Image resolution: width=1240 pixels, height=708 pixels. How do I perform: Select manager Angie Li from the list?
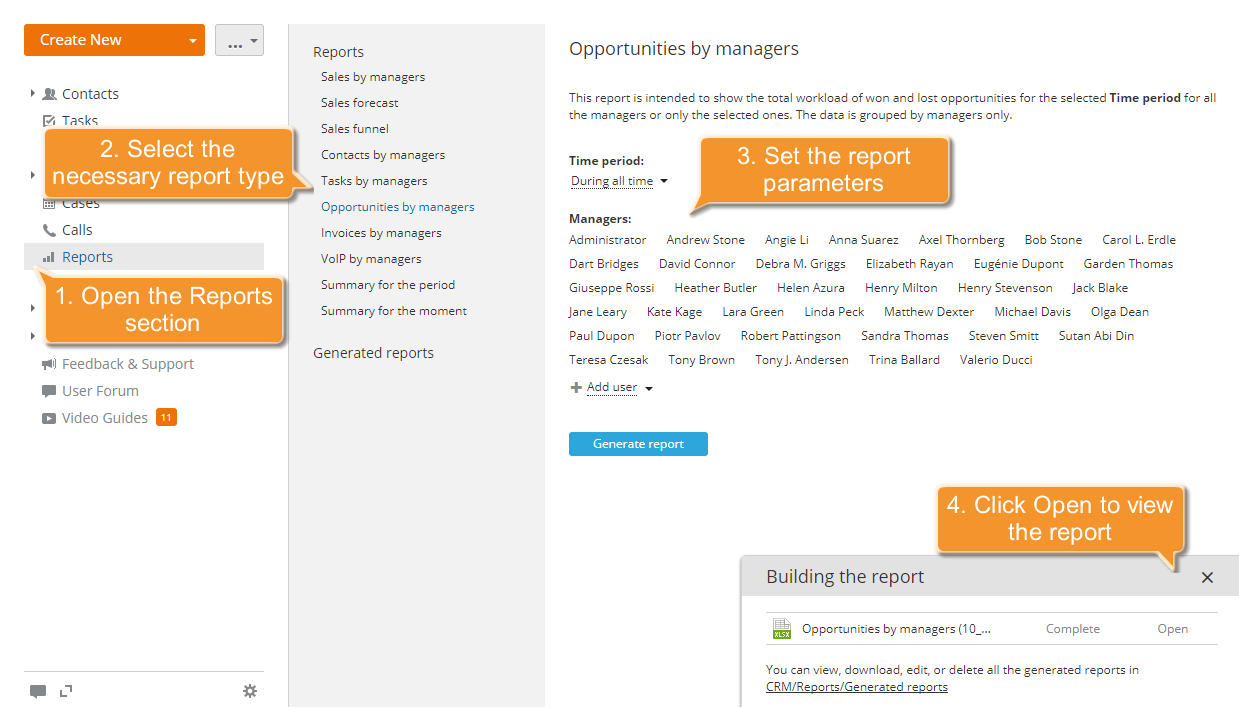[x=786, y=239]
